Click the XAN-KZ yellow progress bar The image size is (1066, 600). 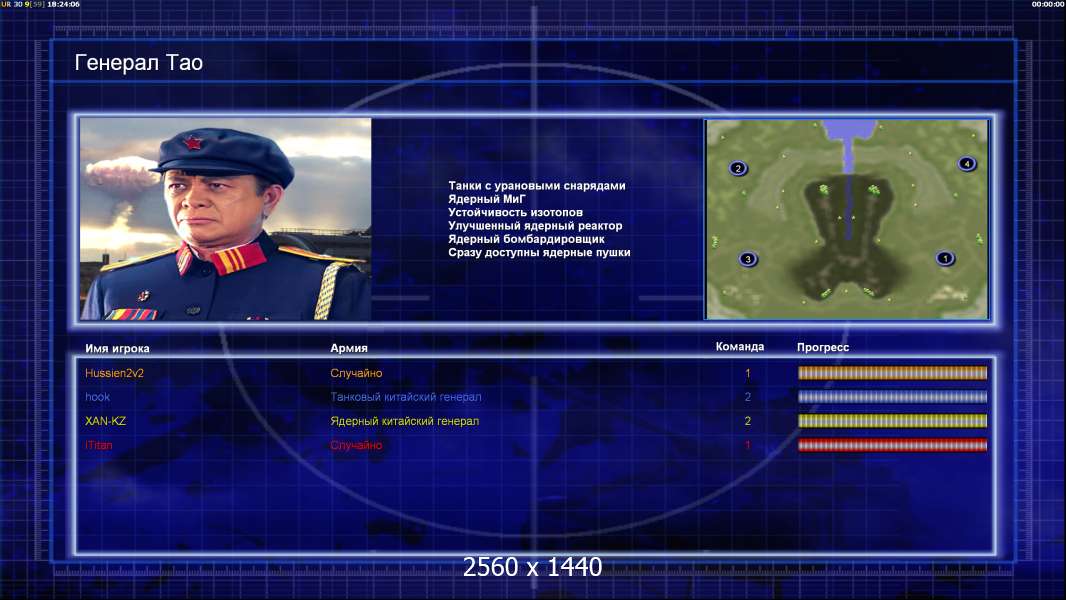892,421
